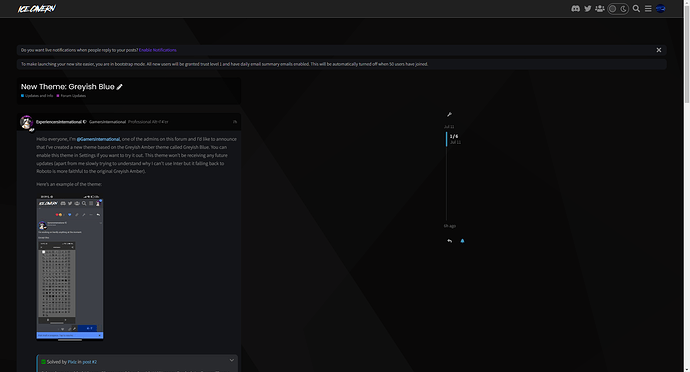The height and width of the screenshot is (372, 690).
Task: Click the 'New Theme: Greyish Blue' title
Action: [67, 87]
